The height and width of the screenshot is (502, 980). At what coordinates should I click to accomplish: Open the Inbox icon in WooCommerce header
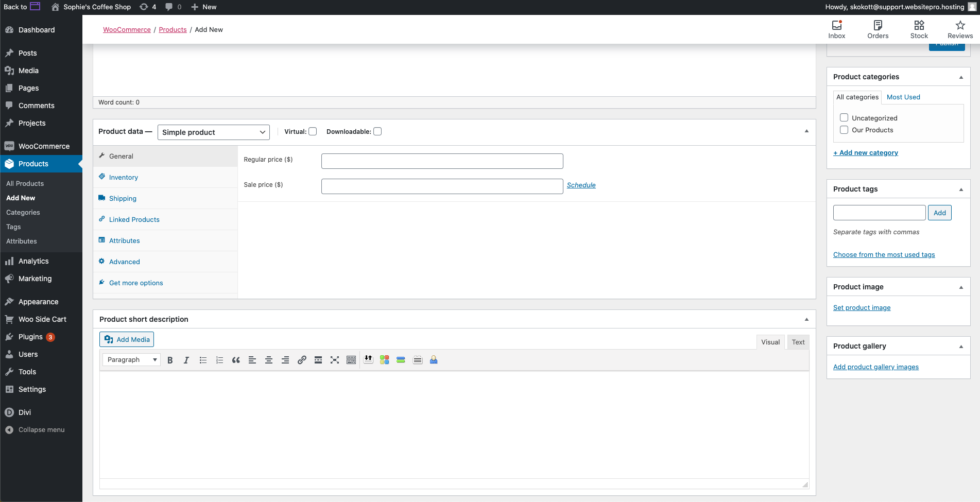pos(836,29)
